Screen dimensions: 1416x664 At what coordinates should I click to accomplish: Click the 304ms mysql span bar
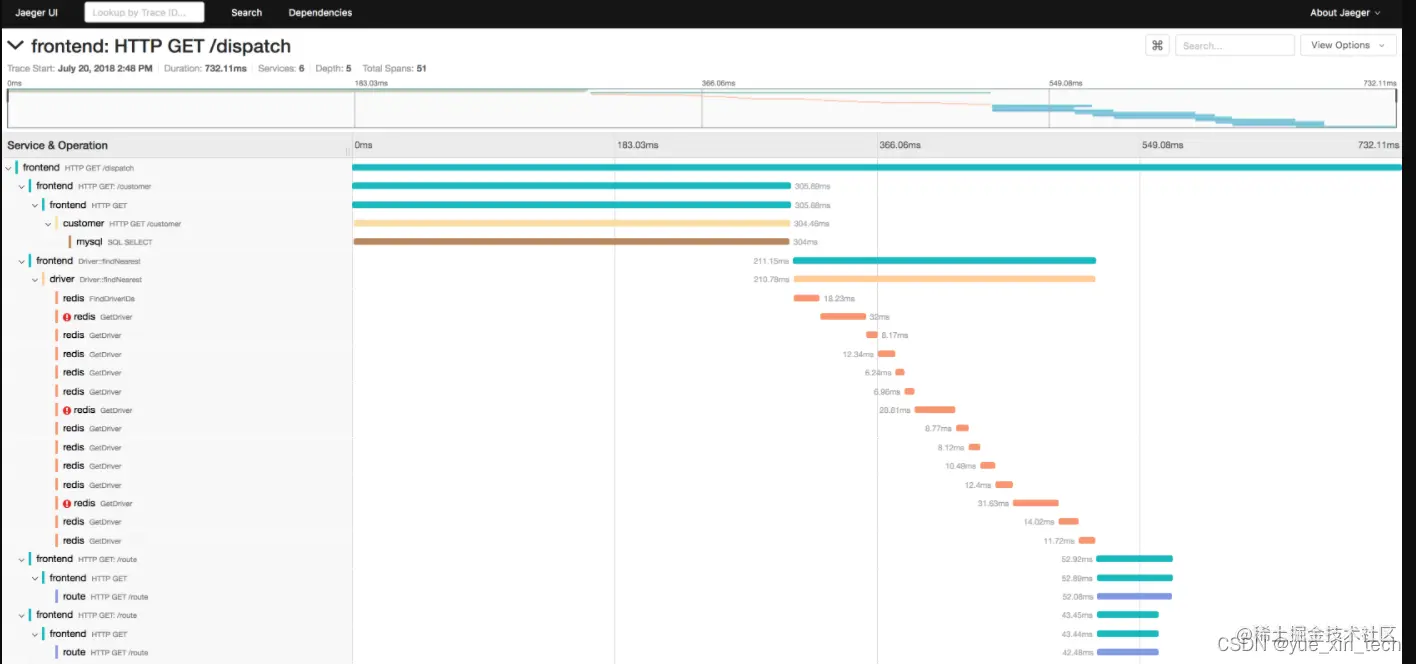pos(571,242)
